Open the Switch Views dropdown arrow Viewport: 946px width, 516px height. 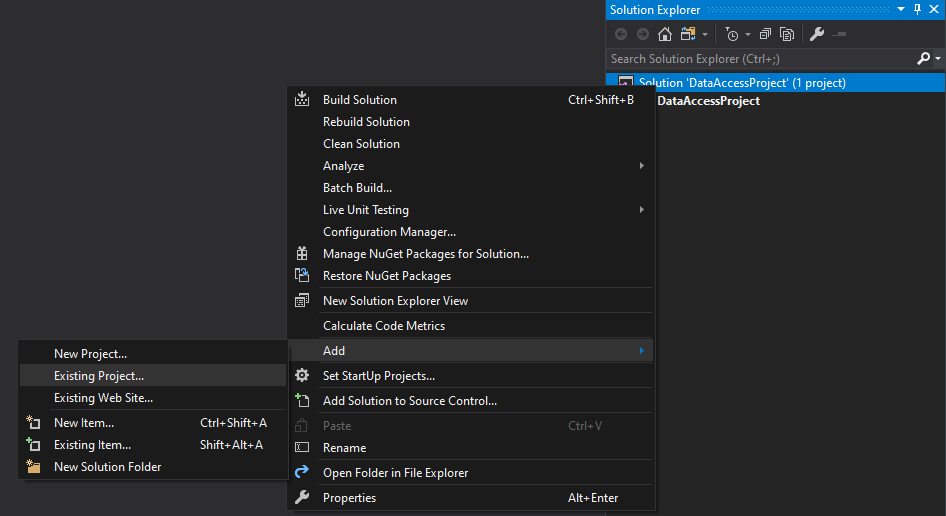[705, 35]
